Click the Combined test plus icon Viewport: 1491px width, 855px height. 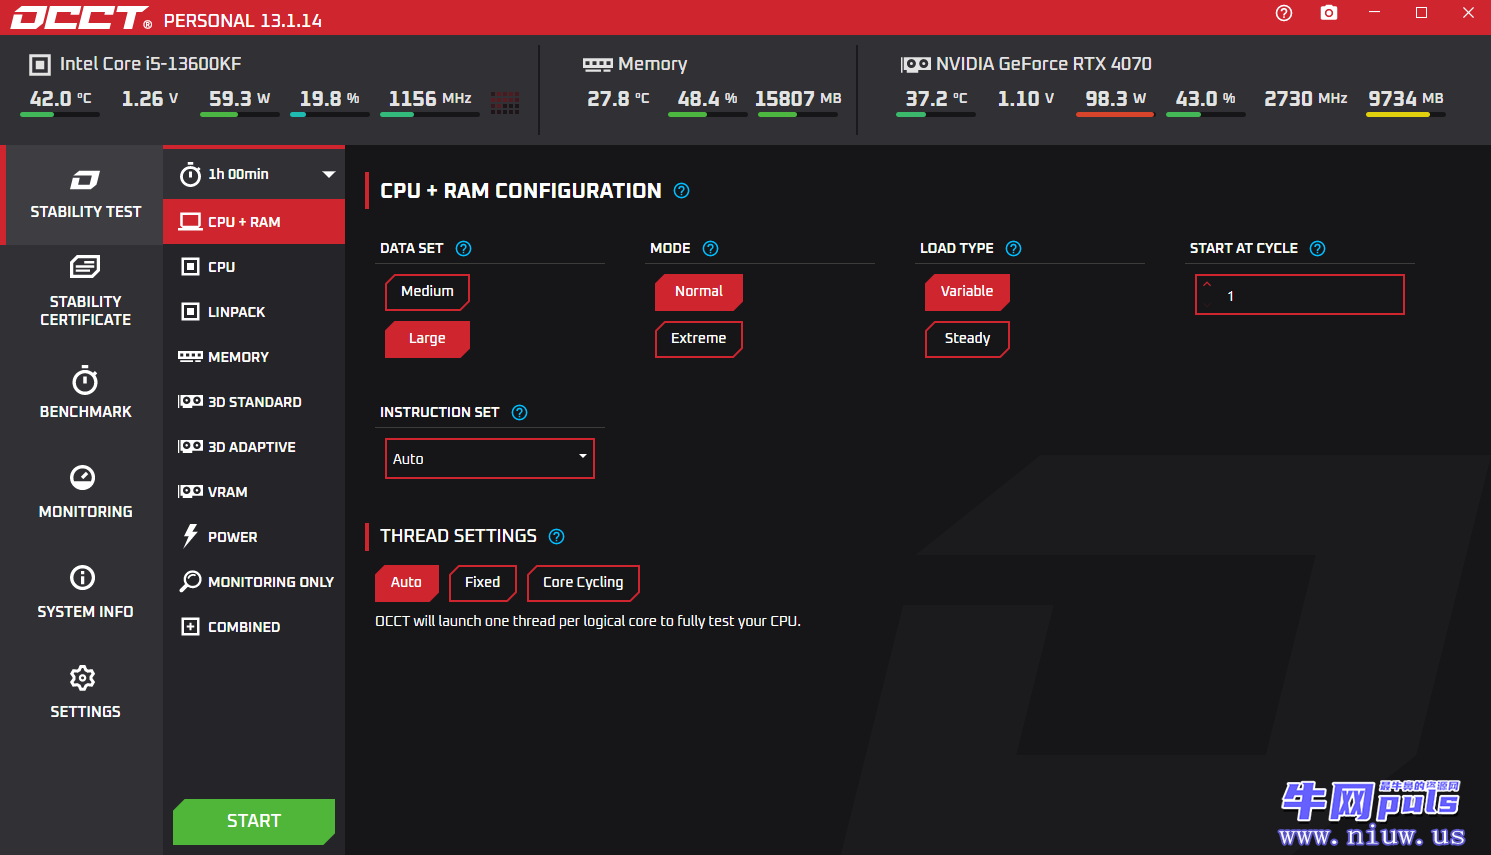click(x=190, y=627)
